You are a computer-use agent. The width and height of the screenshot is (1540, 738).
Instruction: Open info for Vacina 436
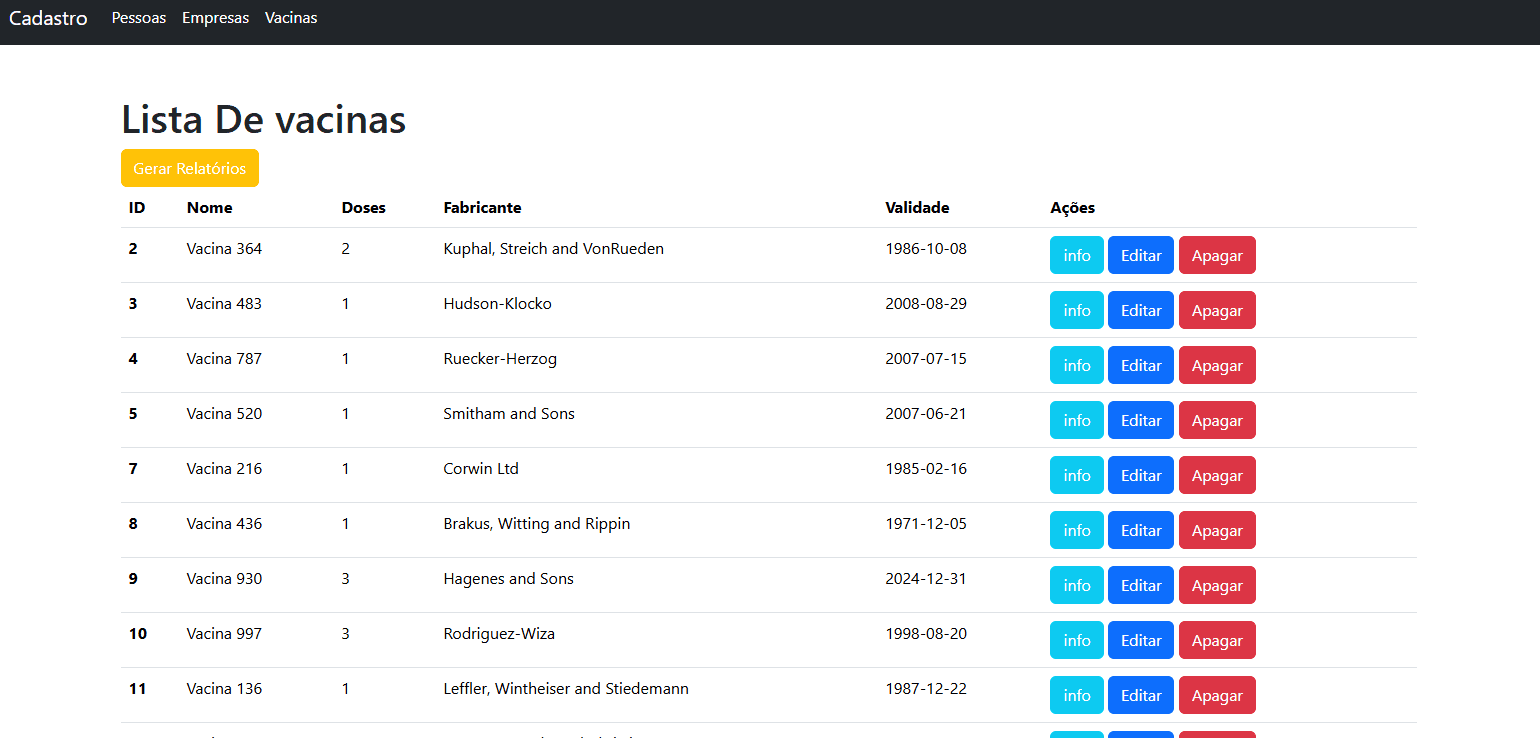1077,530
